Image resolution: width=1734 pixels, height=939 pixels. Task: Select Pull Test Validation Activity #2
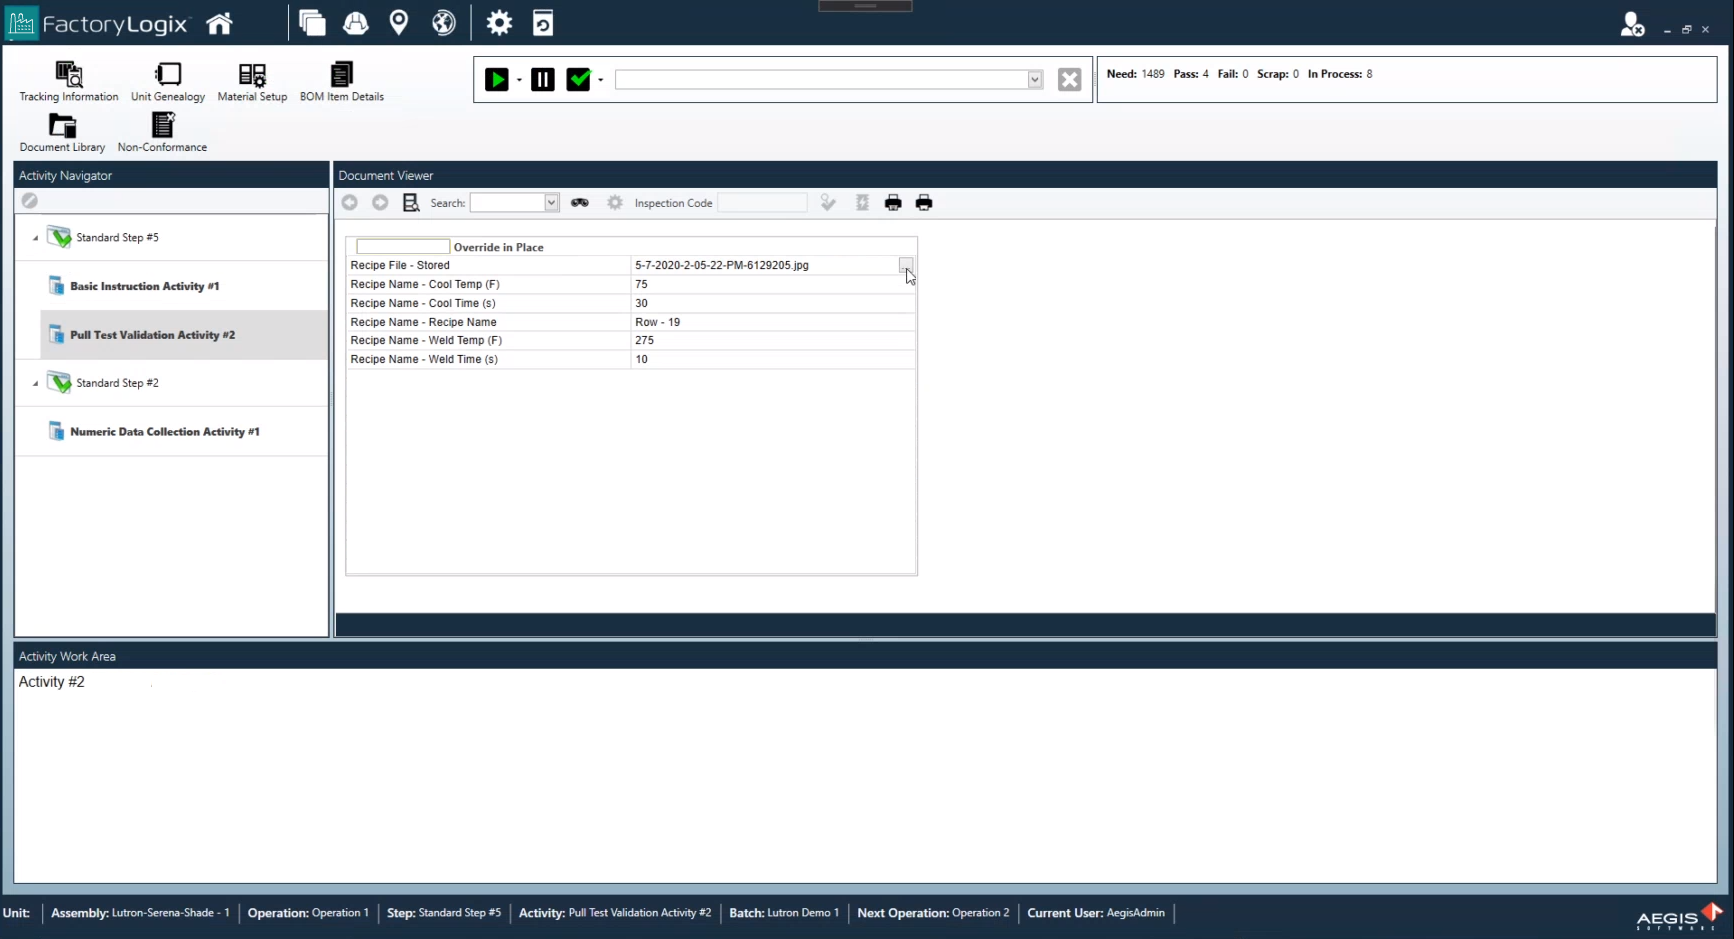[x=153, y=335]
